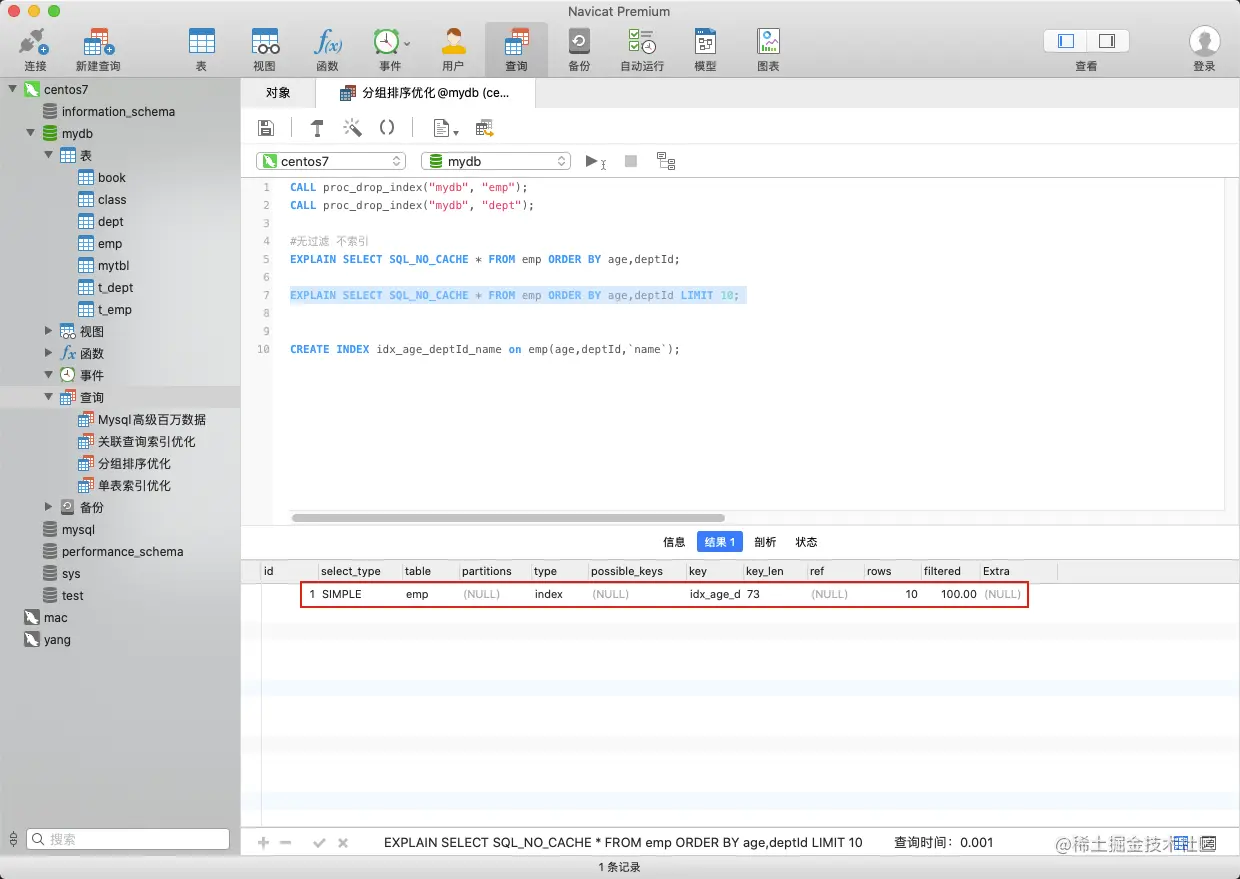The width and height of the screenshot is (1240, 879).
Task: Open the centos7 connection dropdown
Action: pyautogui.click(x=331, y=161)
